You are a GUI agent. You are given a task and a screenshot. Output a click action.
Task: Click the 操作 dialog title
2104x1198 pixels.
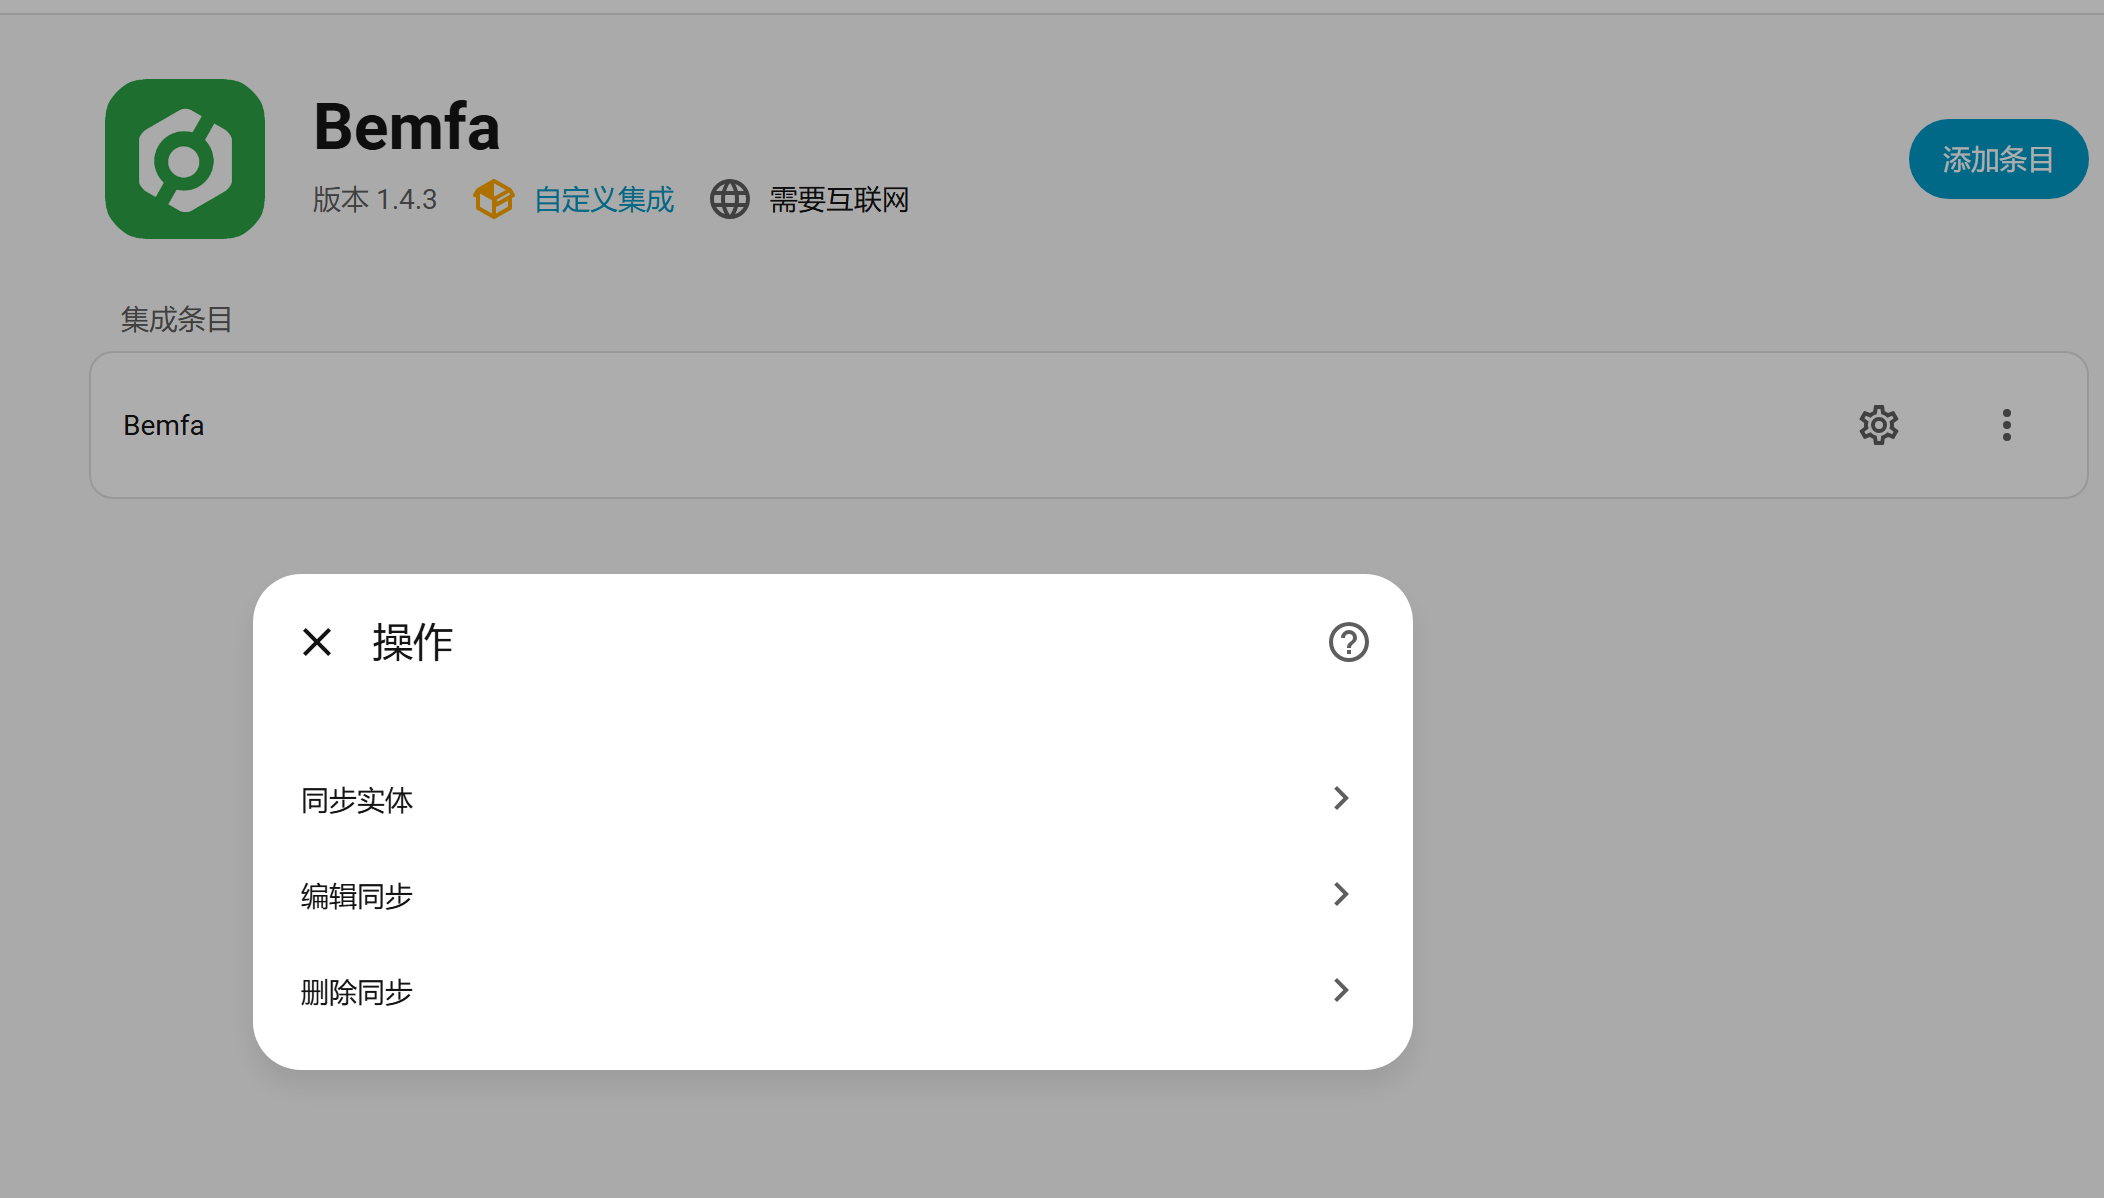pos(413,642)
